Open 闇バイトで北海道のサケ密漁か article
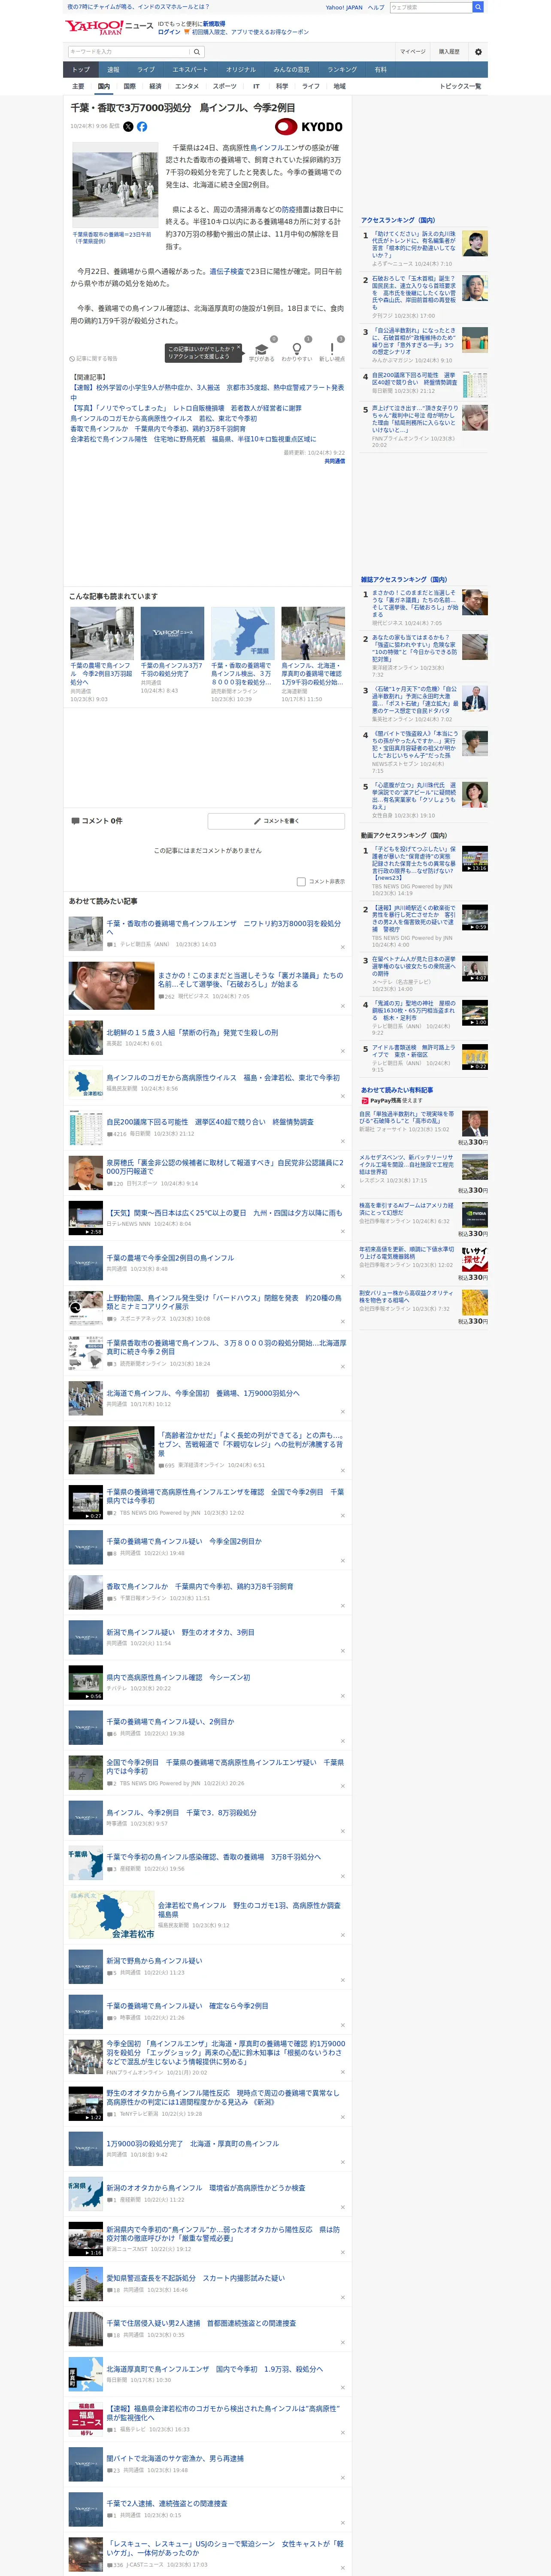Viewport: 551px width, 2576px height. (175, 2459)
